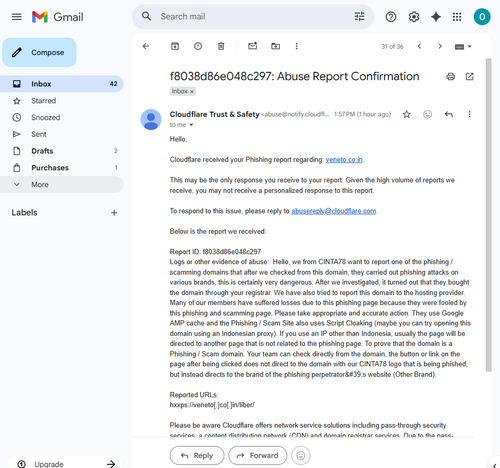
Task: Click the email vertical scrollbar
Action: point(488,215)
